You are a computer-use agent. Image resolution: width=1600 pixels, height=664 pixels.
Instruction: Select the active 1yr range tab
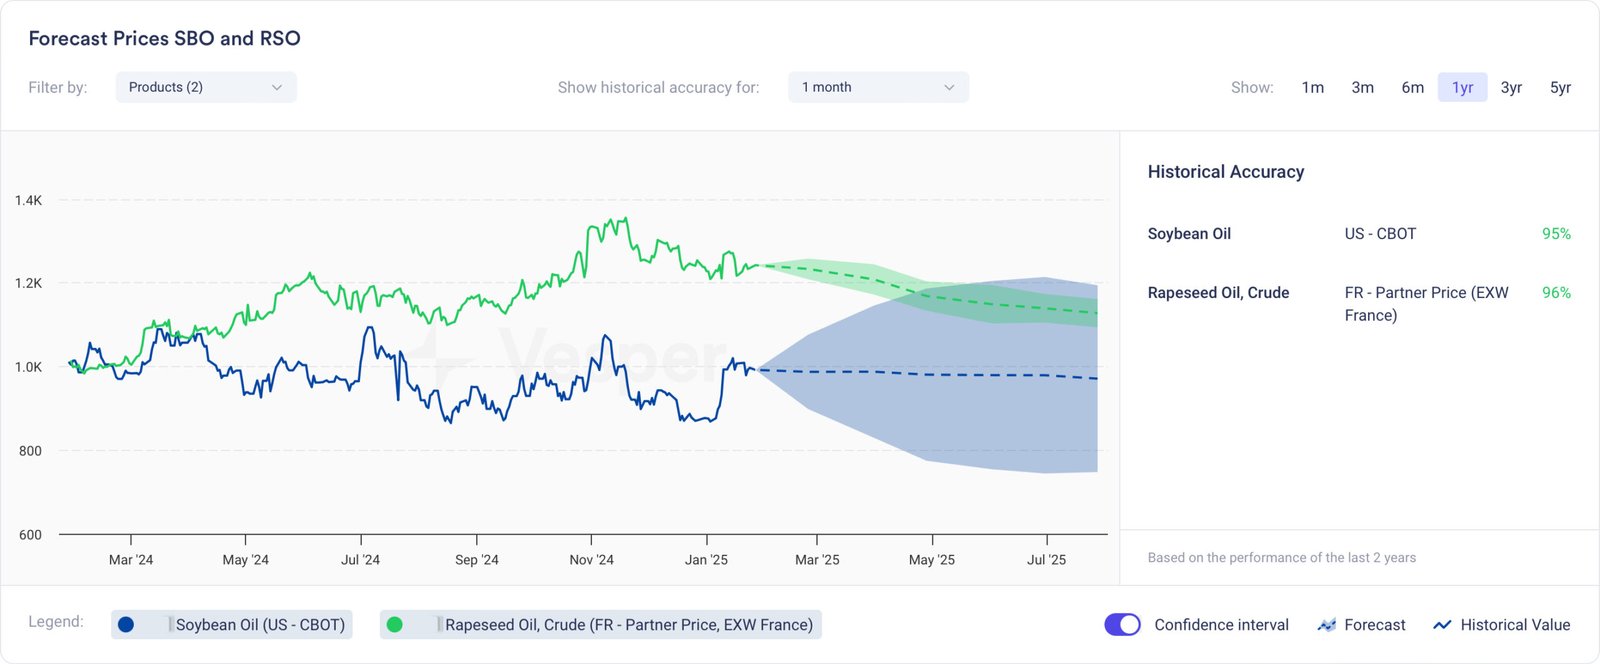(x=1462, y=87)
